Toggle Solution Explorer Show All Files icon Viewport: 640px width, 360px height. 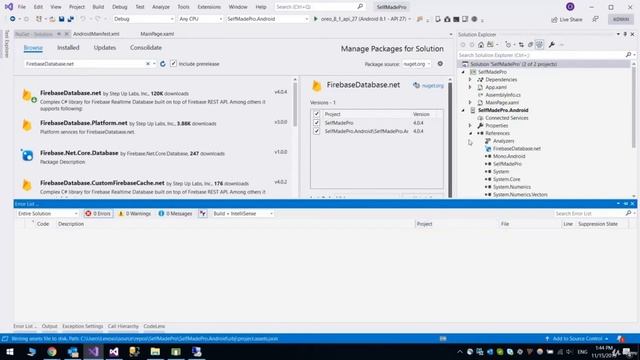click(539, 44)
